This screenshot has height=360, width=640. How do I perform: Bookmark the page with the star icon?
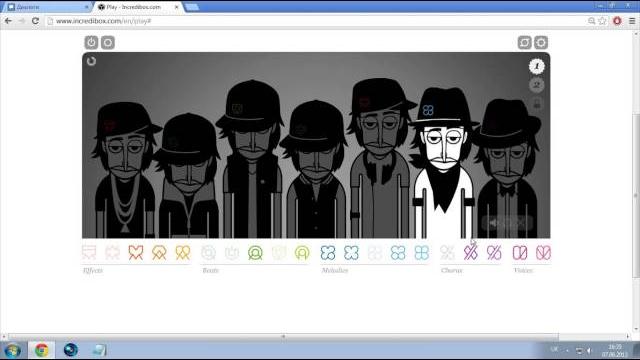coord(602,21)
